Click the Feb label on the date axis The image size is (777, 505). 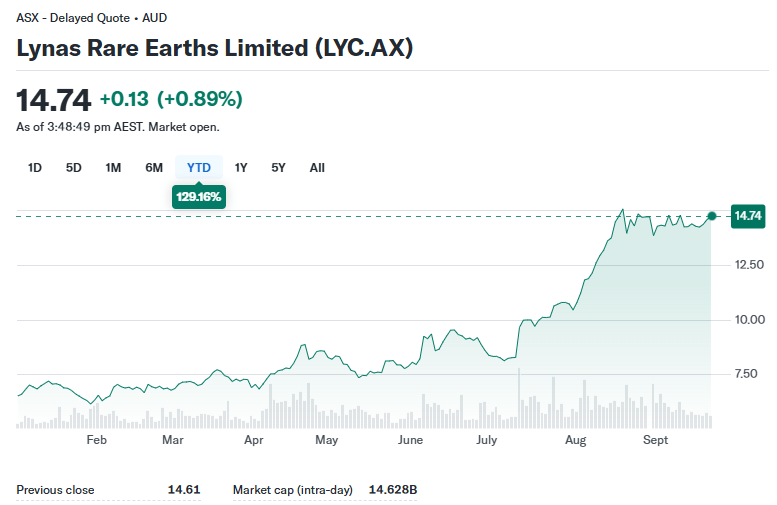96,440
